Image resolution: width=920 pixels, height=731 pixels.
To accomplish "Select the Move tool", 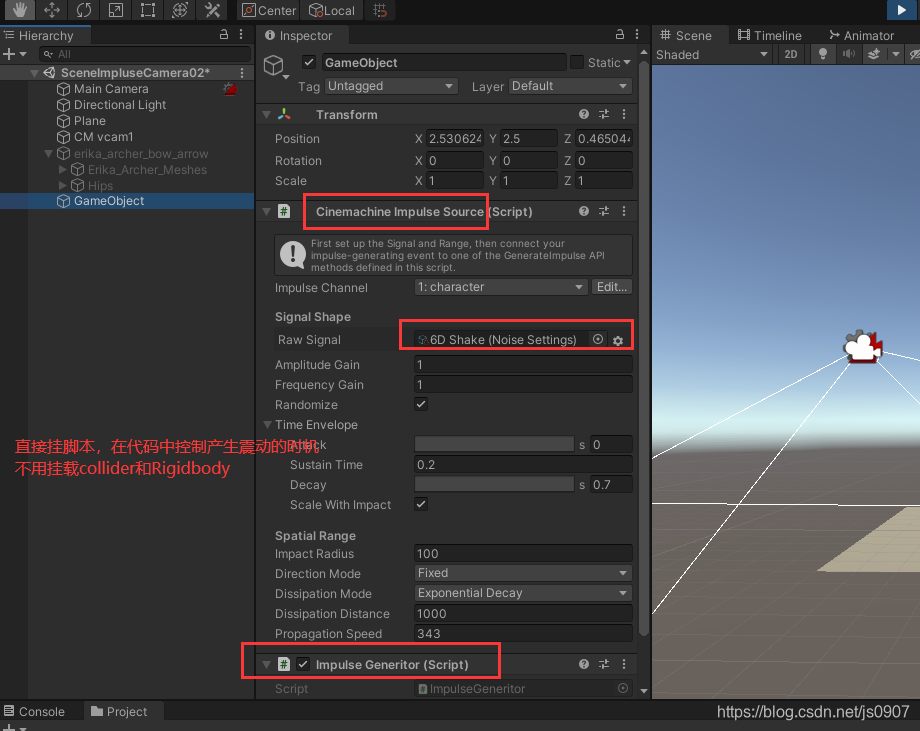I will (52, 9).
